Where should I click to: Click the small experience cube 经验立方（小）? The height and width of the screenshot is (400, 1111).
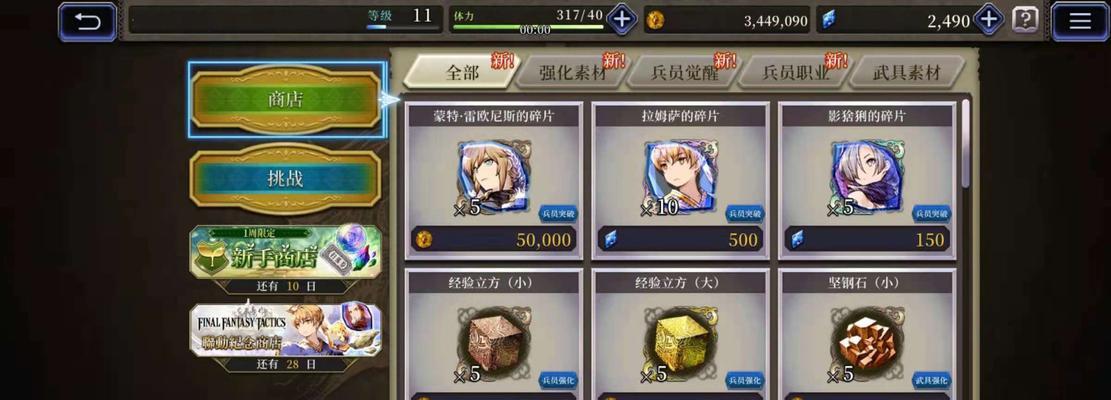tap(494, 342)
